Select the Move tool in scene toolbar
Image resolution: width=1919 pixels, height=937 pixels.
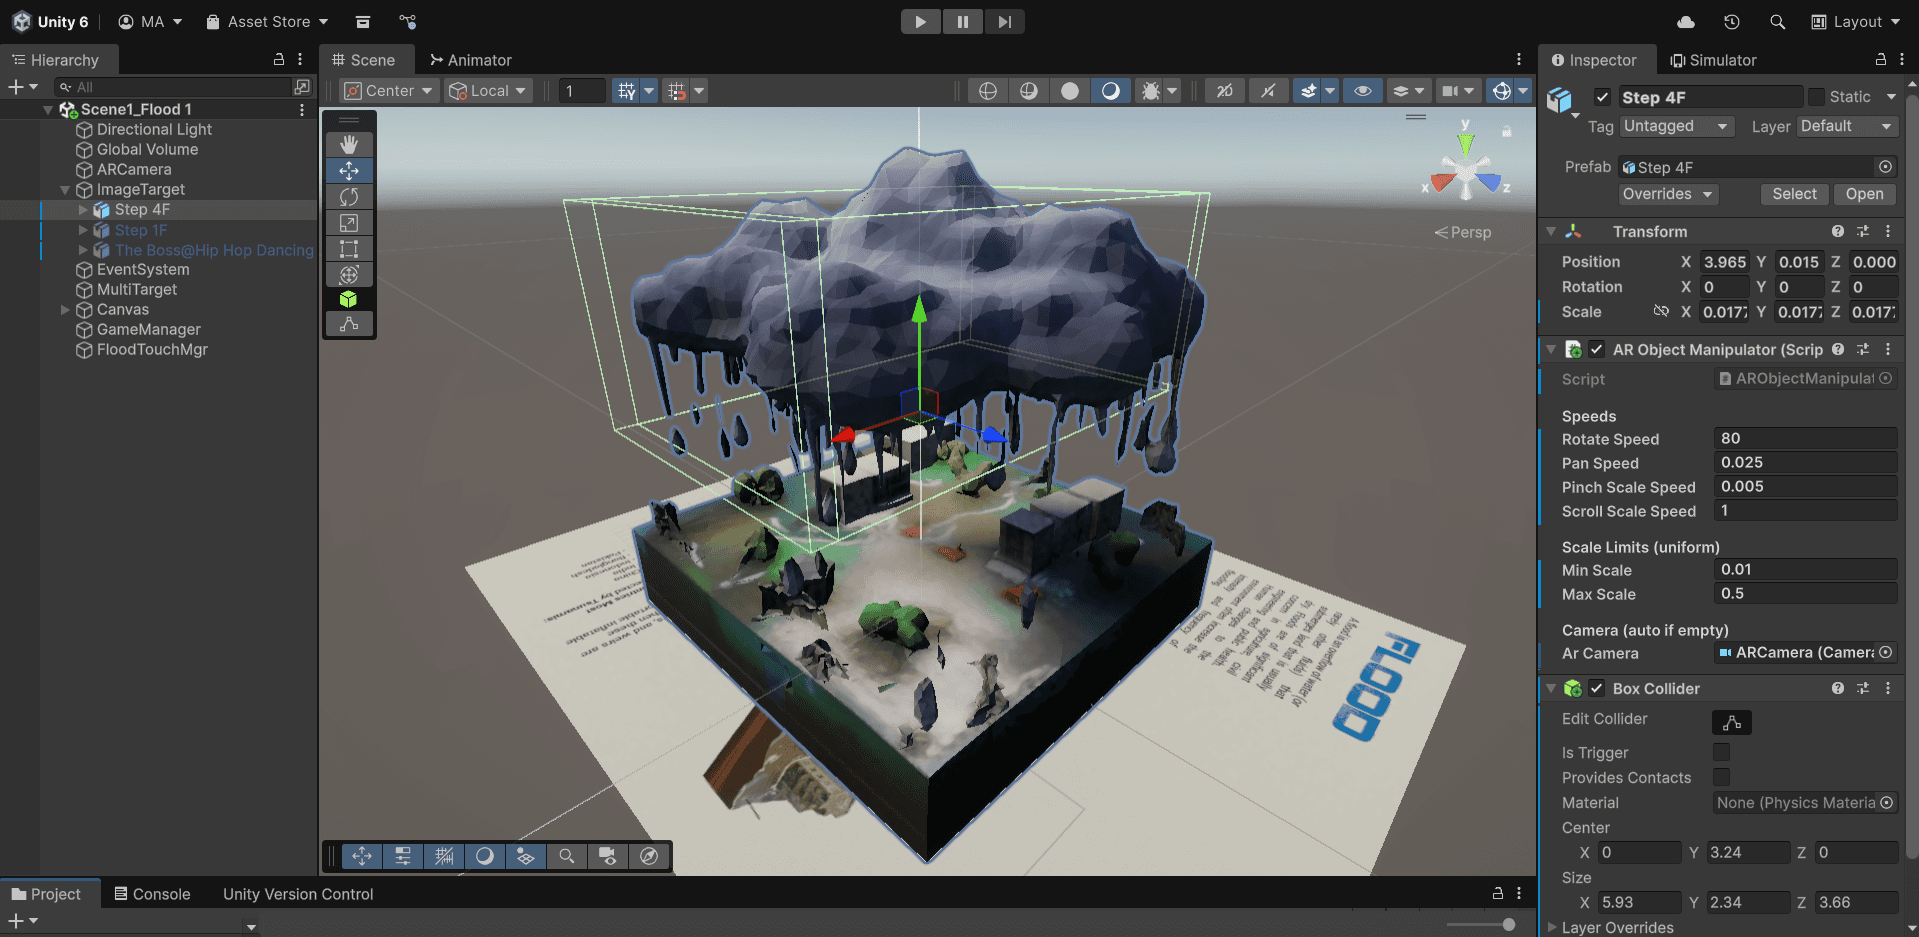click(349, 171)
